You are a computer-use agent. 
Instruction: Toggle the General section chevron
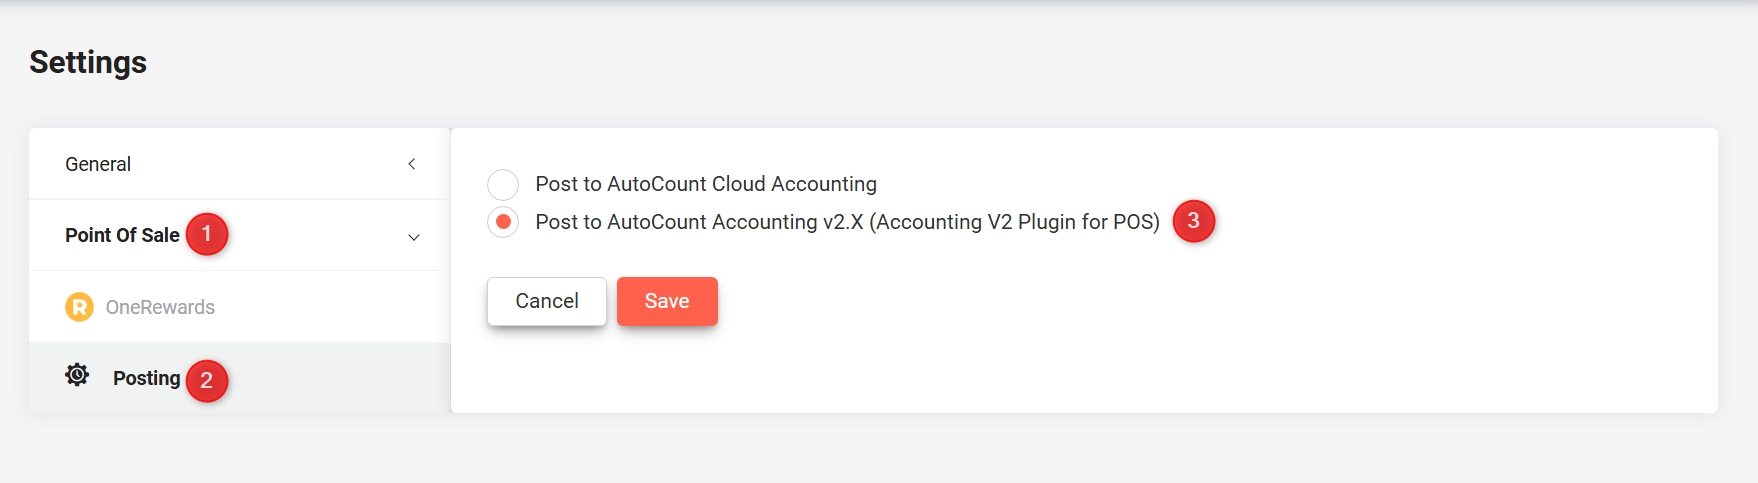[x=412, y=164]
